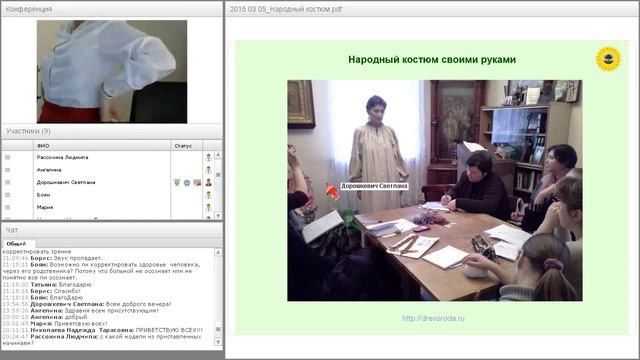The width and height of the screenshot is (640, 360).
Task: Click user icon in Боян participant row
Action: (x=209, y=195)
